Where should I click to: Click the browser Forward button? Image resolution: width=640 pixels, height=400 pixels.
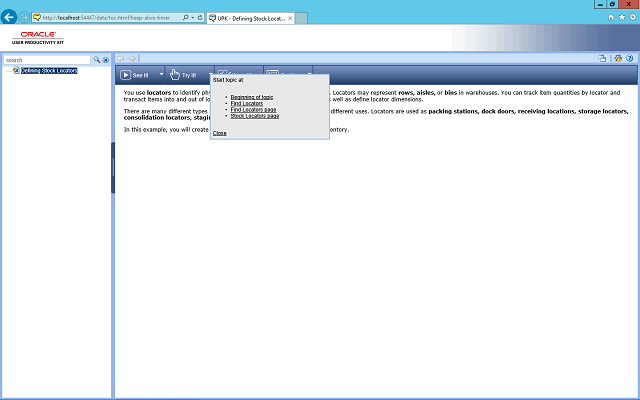[24, 18]
